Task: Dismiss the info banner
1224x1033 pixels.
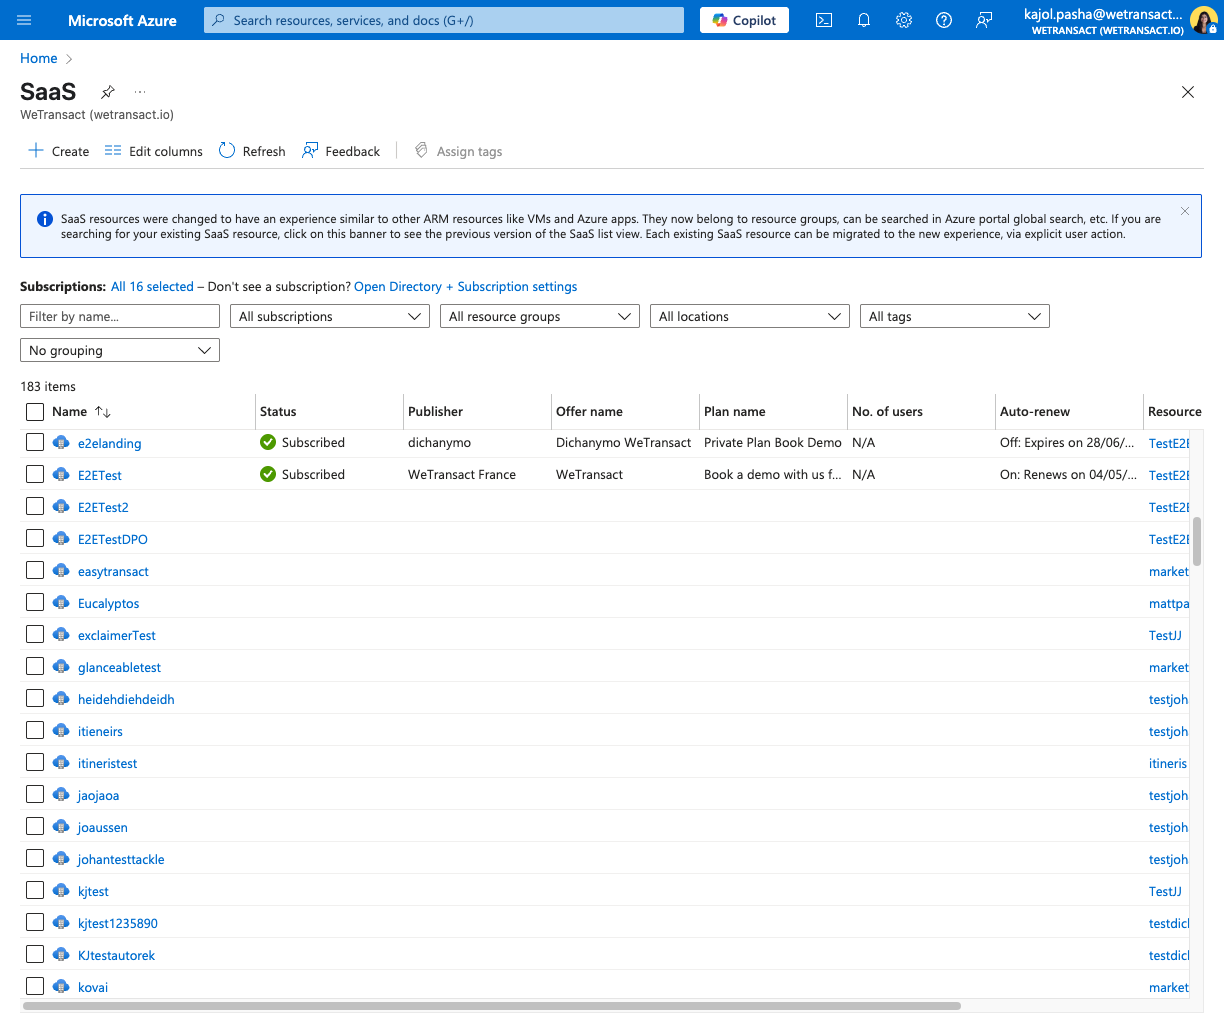Action: coord(1185,211)
